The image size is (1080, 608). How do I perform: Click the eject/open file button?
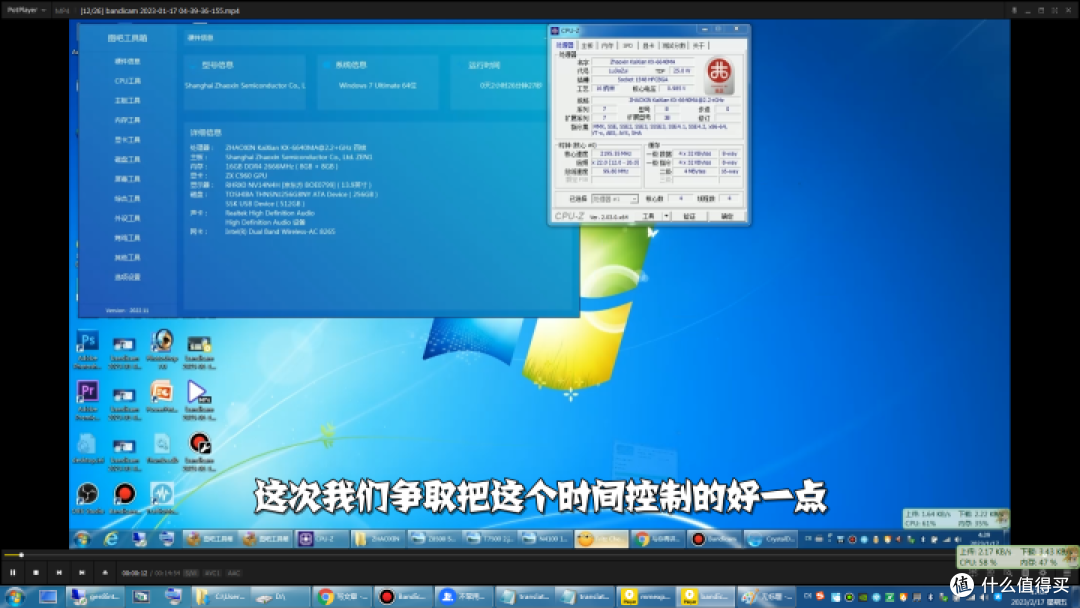(105, 572)
